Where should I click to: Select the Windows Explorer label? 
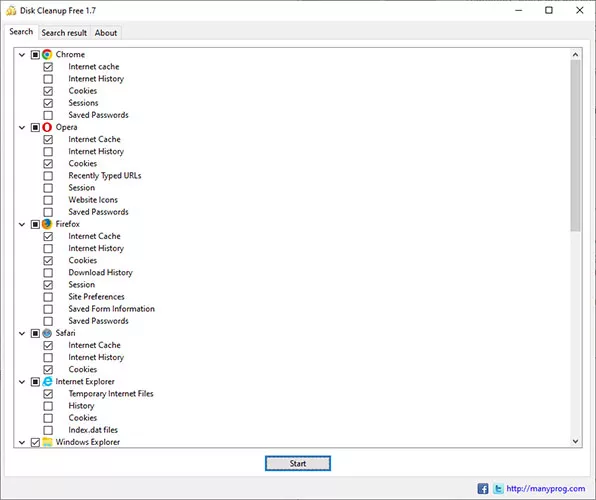pos(88,442)
